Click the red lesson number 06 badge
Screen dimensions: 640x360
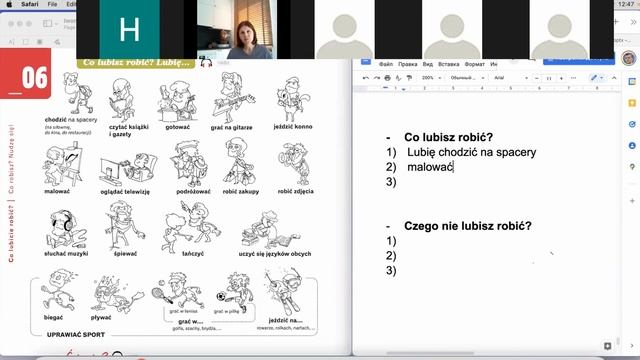point(26,73)
